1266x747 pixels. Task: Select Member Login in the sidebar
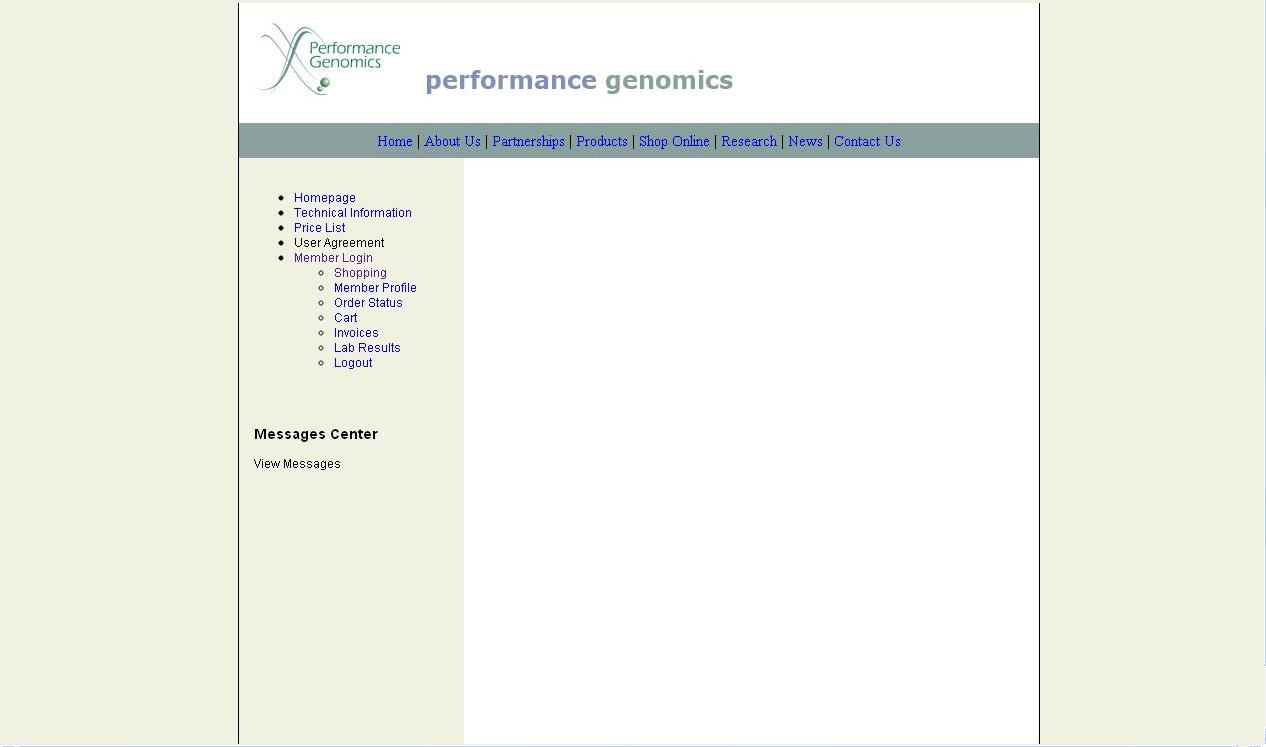[x=333, y=258]
